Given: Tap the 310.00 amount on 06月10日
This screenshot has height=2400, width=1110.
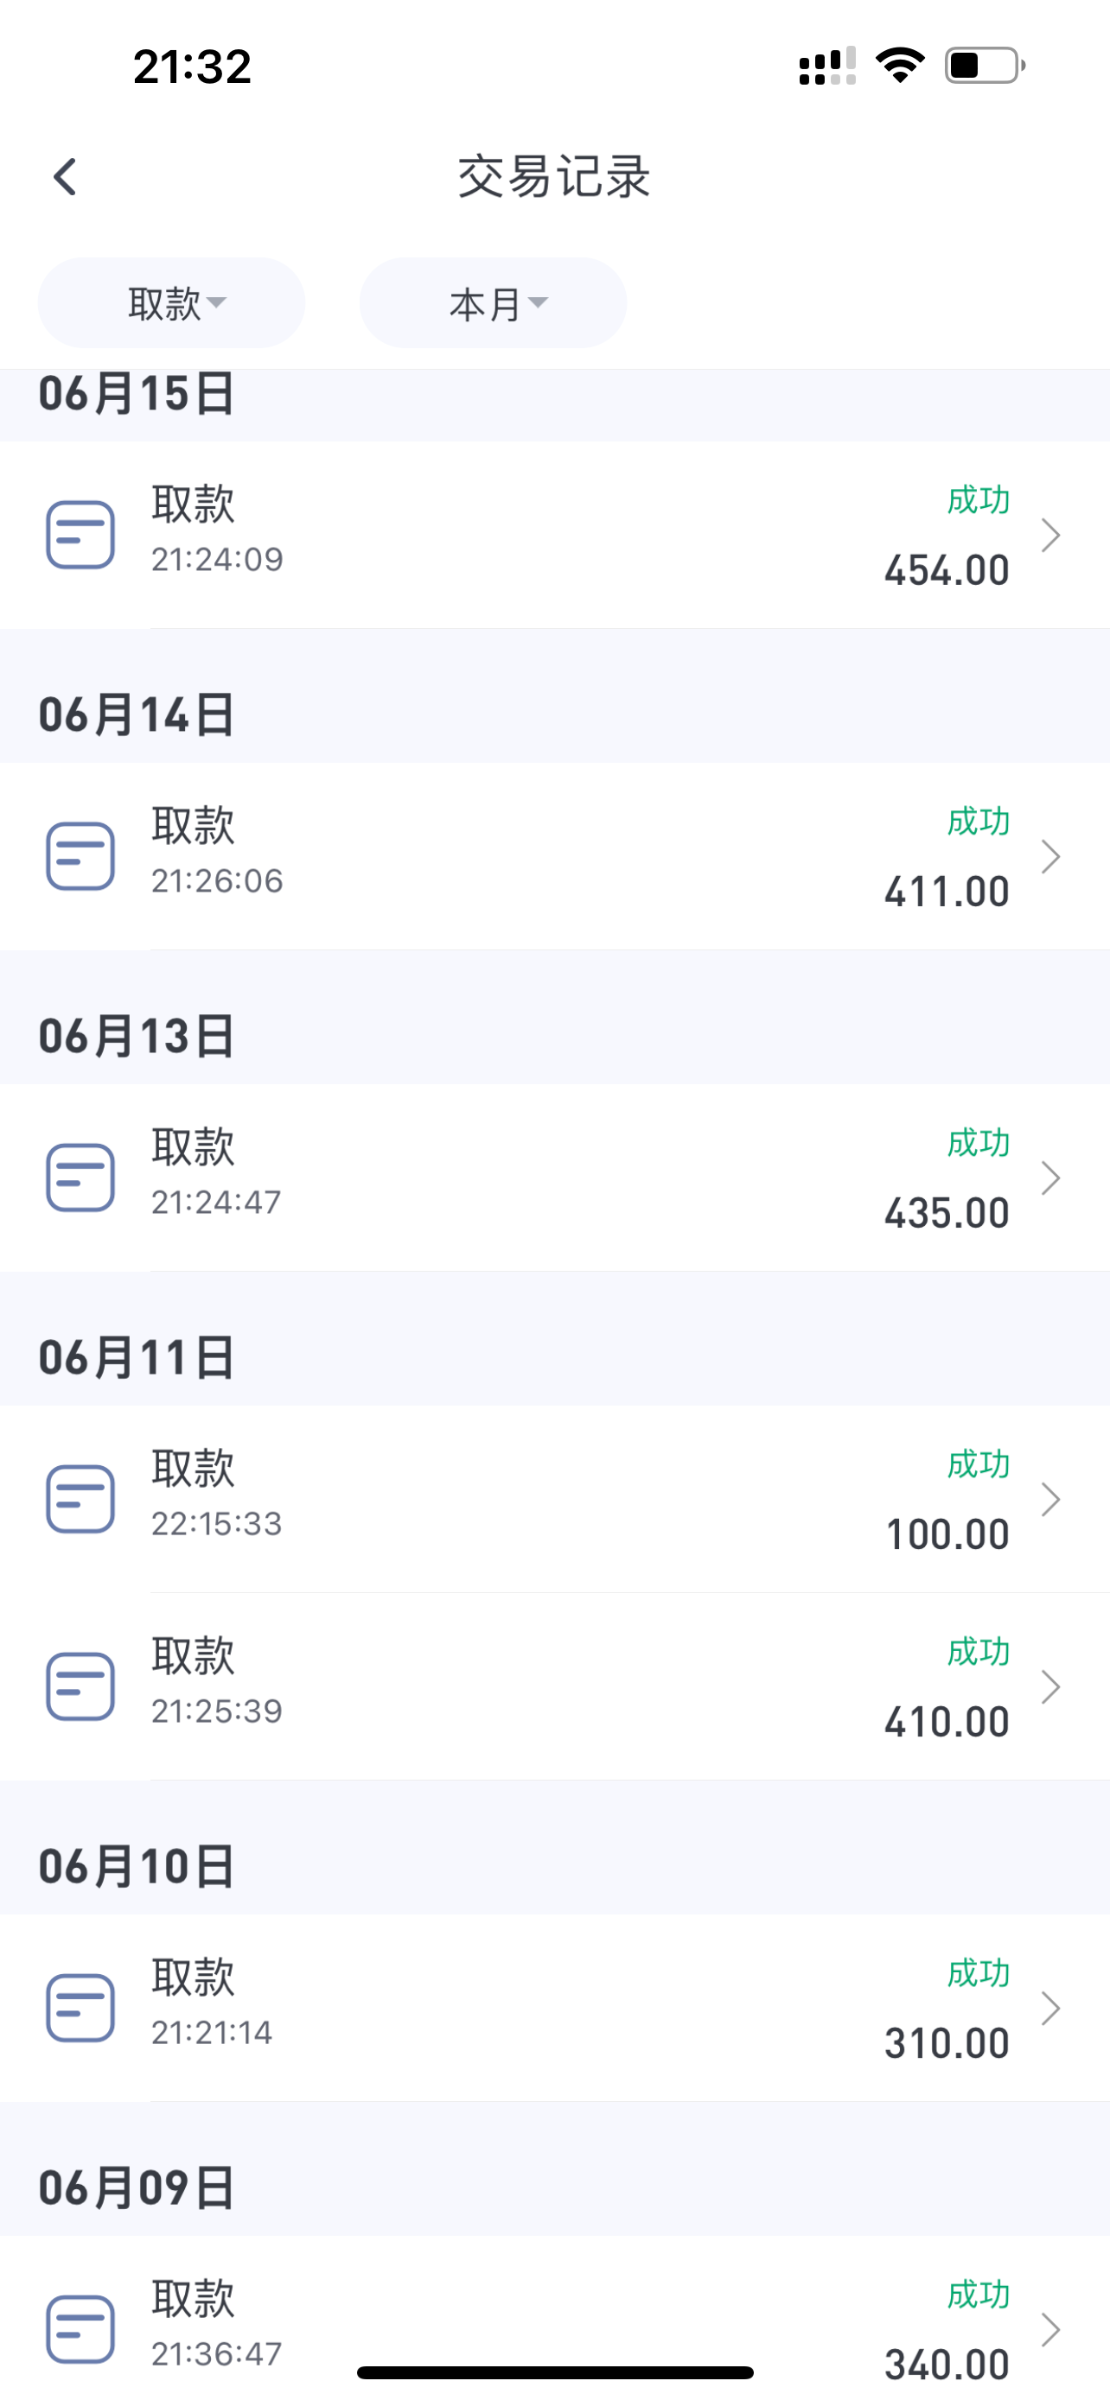Looking at the screenshot, I should 946,2043.
